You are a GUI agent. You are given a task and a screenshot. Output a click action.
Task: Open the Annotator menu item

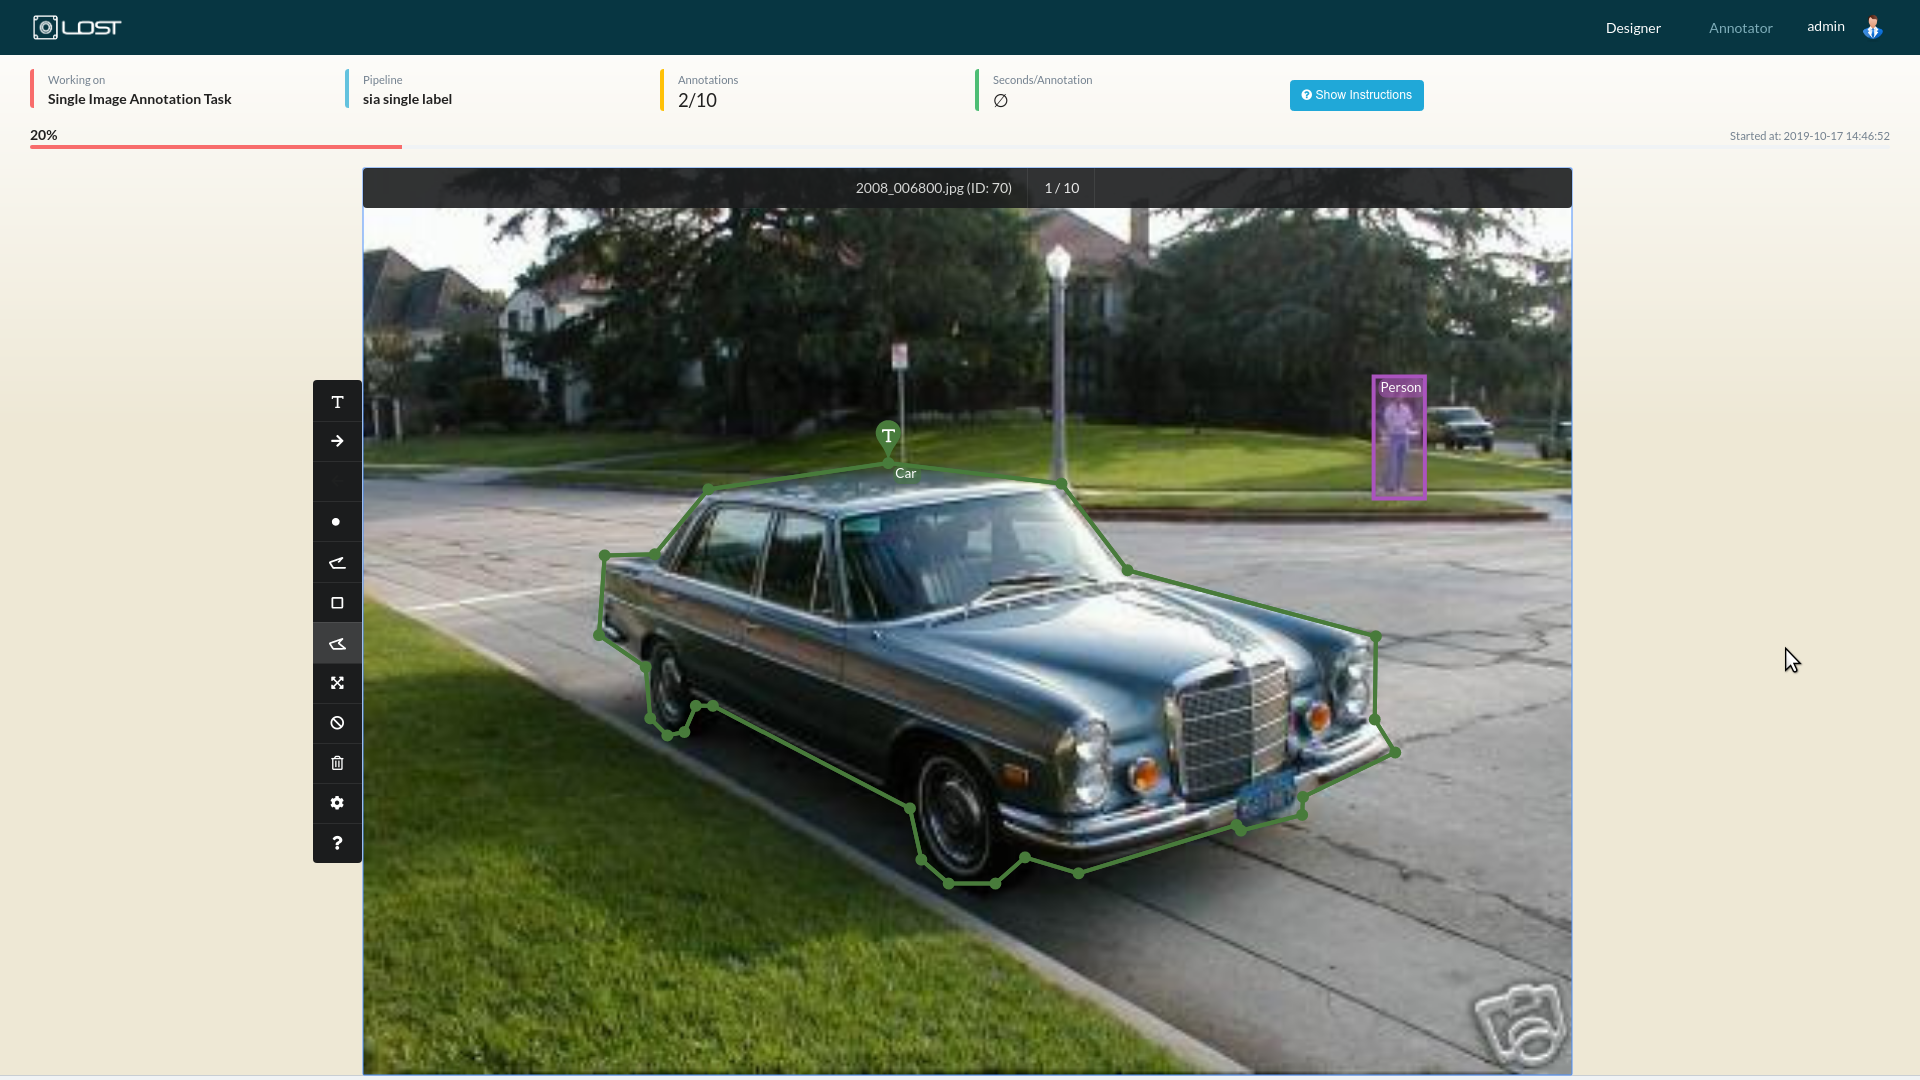[x=1740, y=28]
